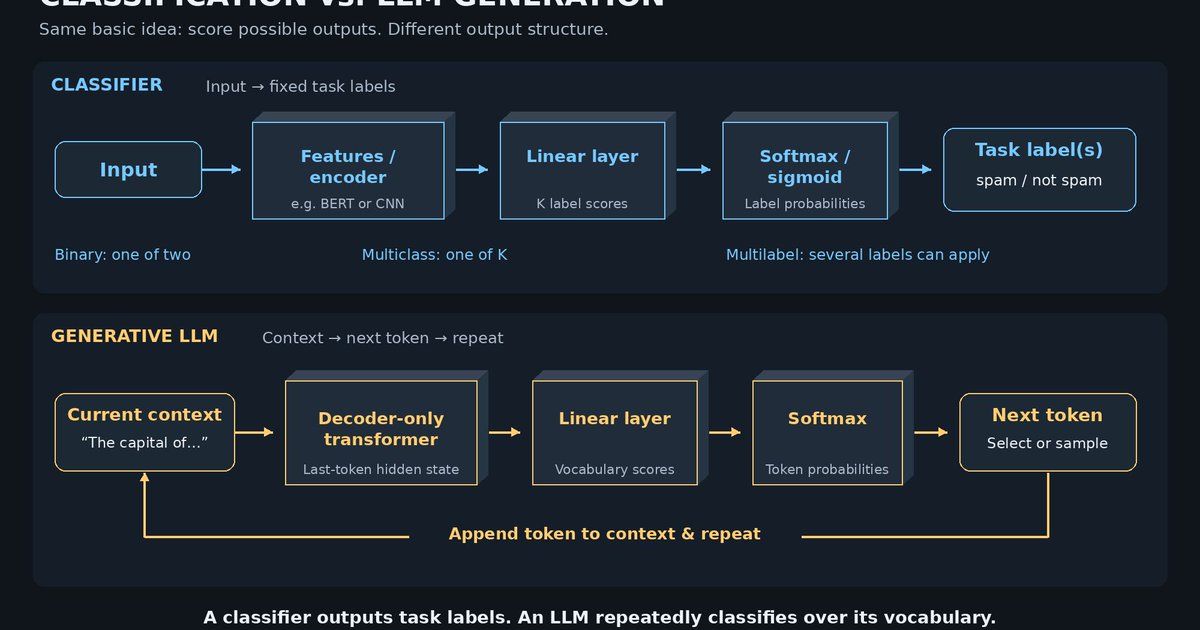Select the orange Softmax block
This screenshot has width=1200, height=630.
pyautogui.click(x=827, y=433)
